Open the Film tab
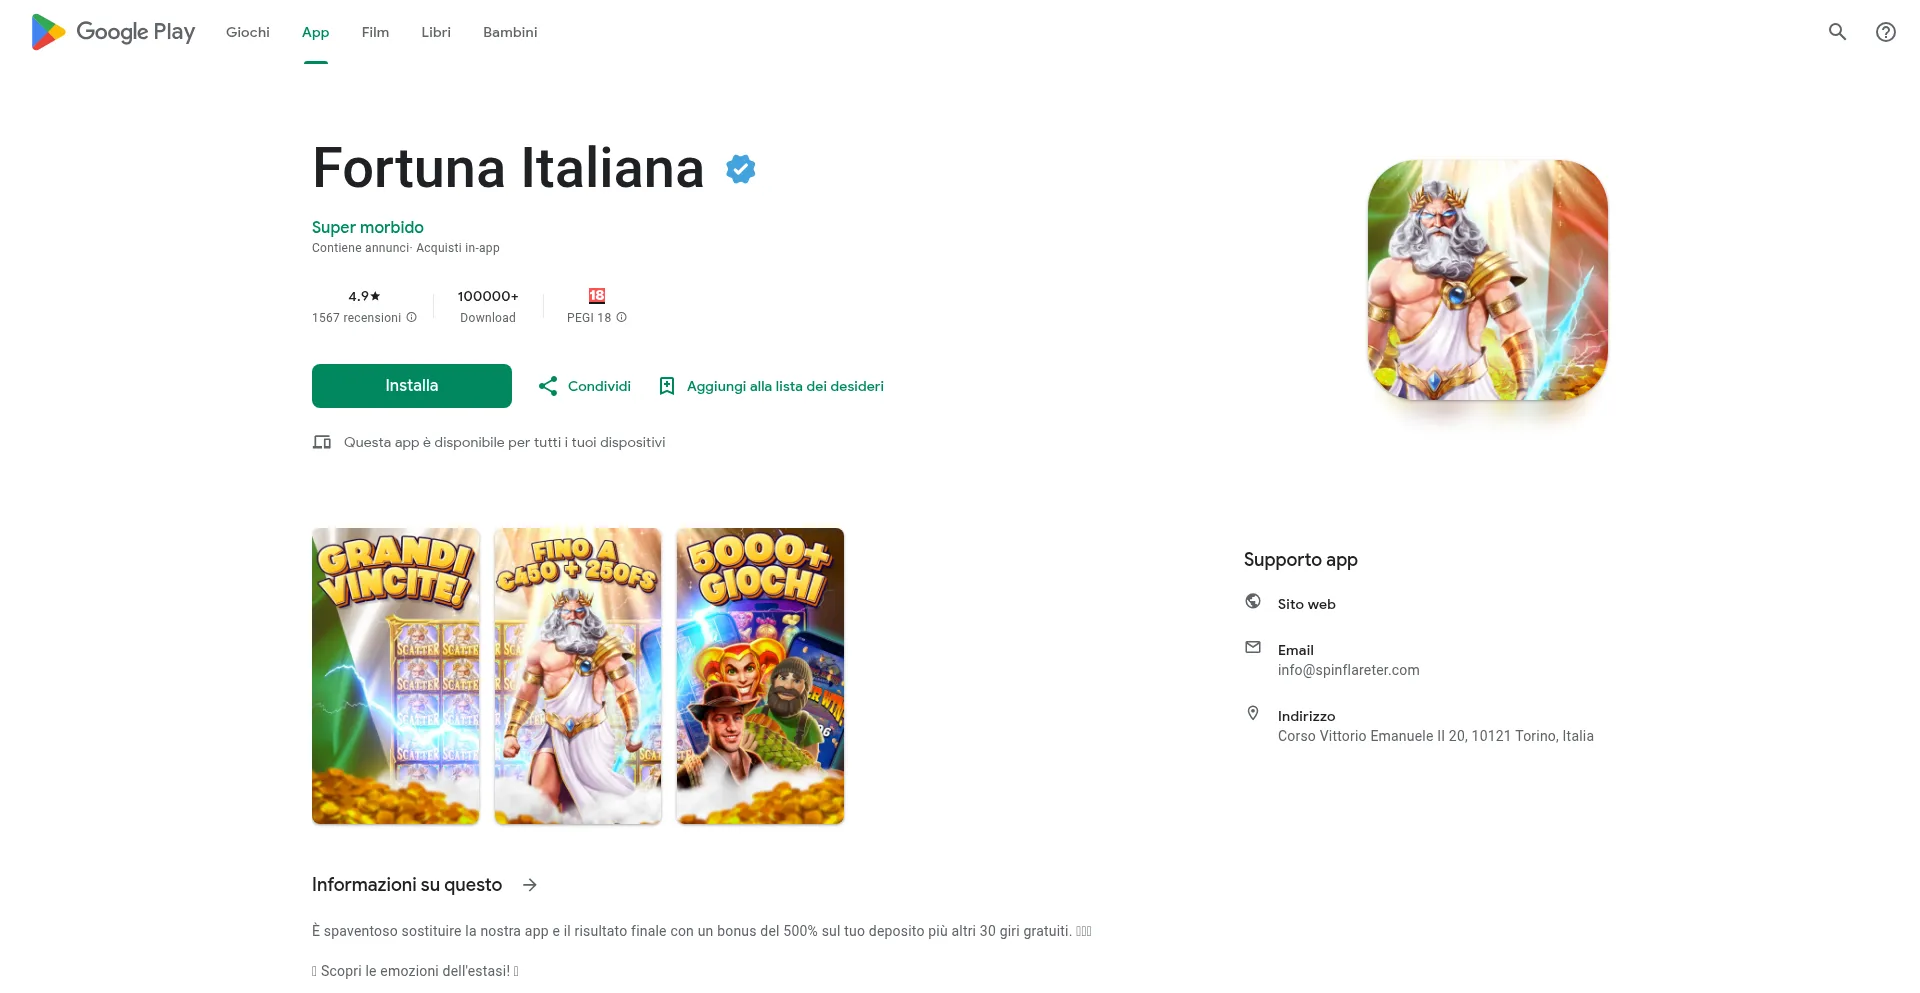 [375, 32]
